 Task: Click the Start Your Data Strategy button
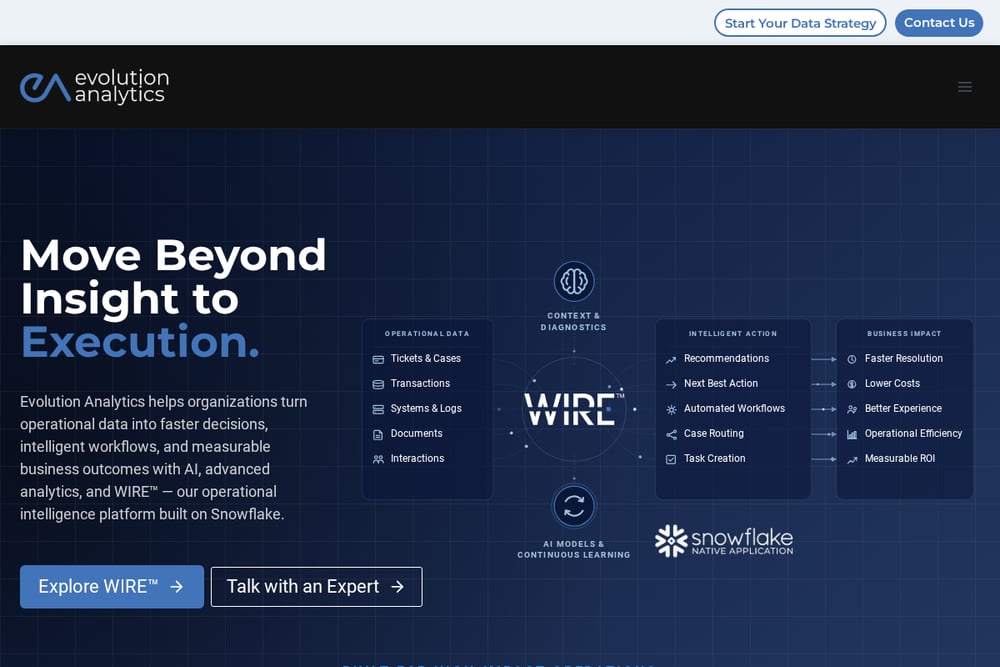point(800,23)
